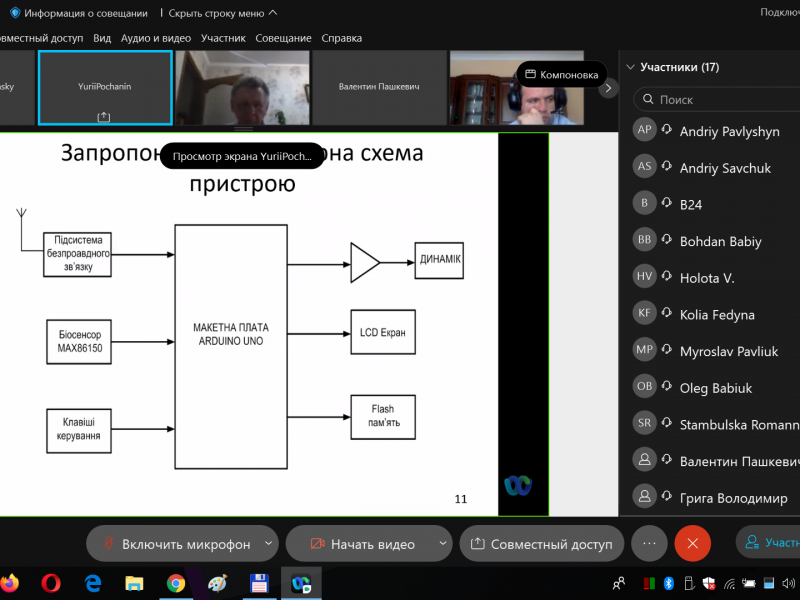The height and width of the screenshot is (600, 800).
Task: Open the Справка menu
Action: click(341, 38)
